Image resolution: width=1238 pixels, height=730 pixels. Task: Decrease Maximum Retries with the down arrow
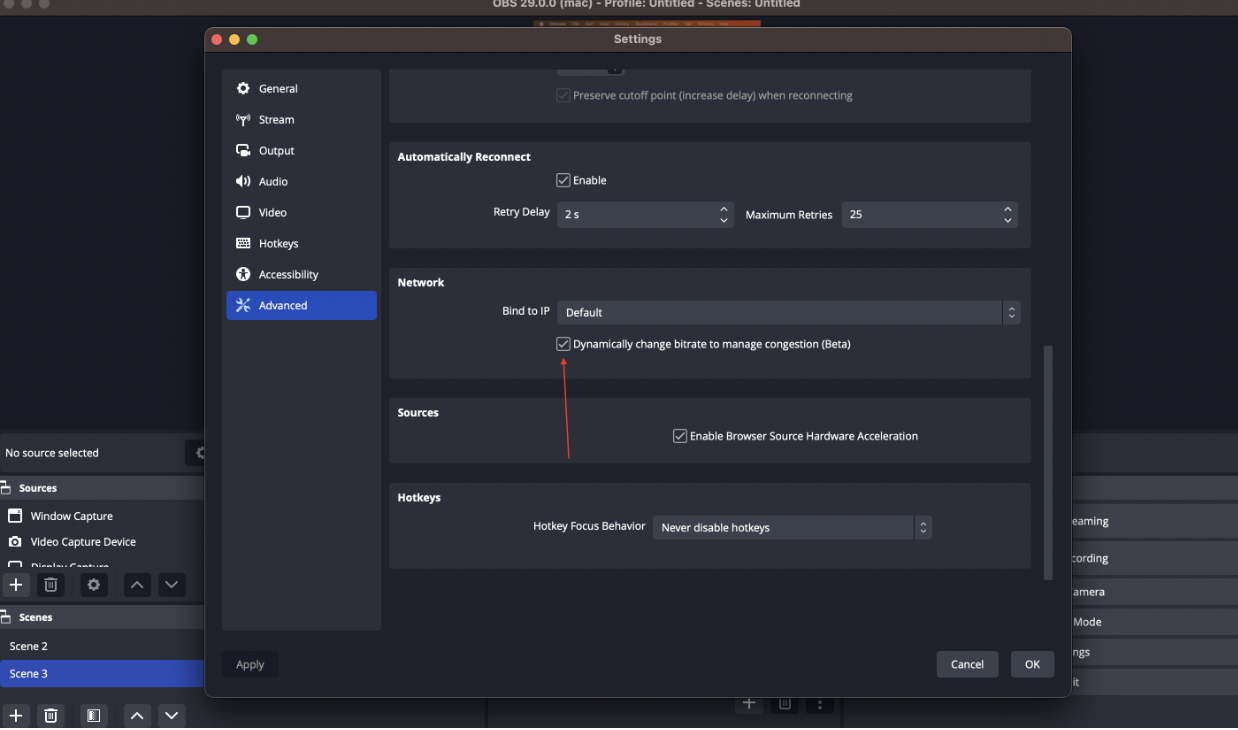click(x=1008, y=220)
